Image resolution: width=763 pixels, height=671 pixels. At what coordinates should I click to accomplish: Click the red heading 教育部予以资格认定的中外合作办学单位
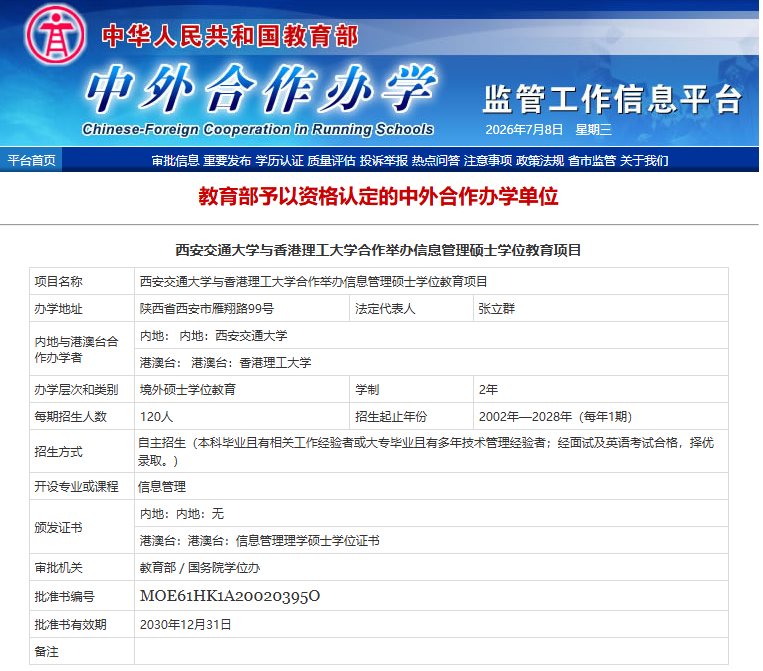(378, 197)
